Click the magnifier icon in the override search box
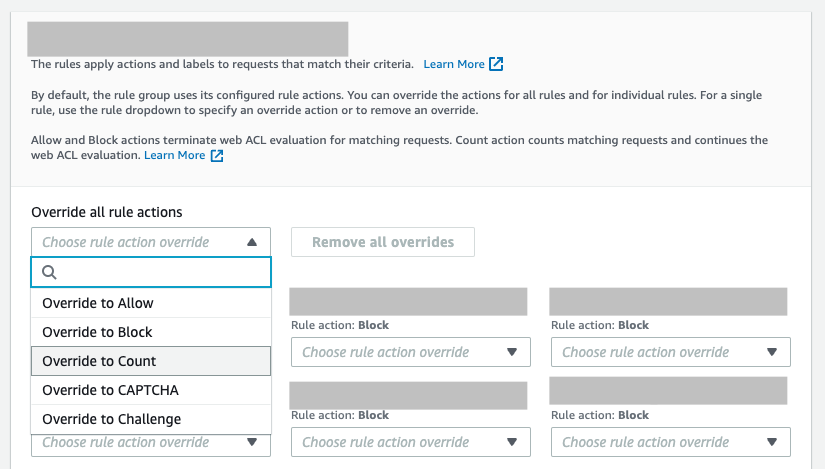This screenshot has width=825, height=469. click(49, 272)
